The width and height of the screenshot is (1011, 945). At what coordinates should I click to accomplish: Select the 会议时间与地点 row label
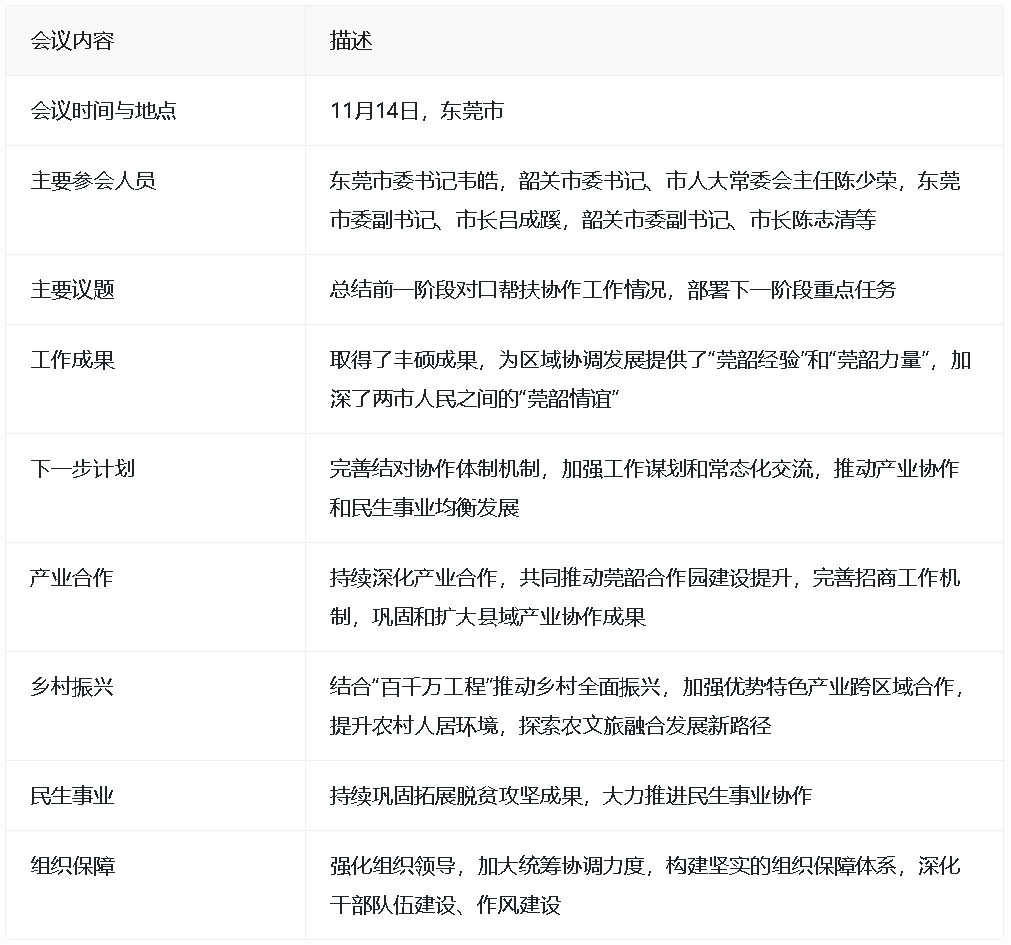(103, 111)
